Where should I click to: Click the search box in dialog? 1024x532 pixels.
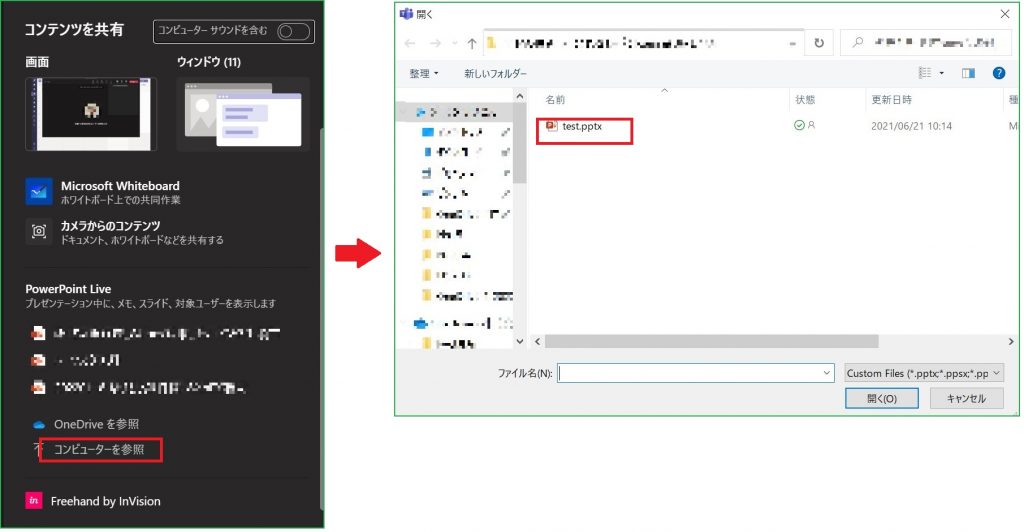928,43
